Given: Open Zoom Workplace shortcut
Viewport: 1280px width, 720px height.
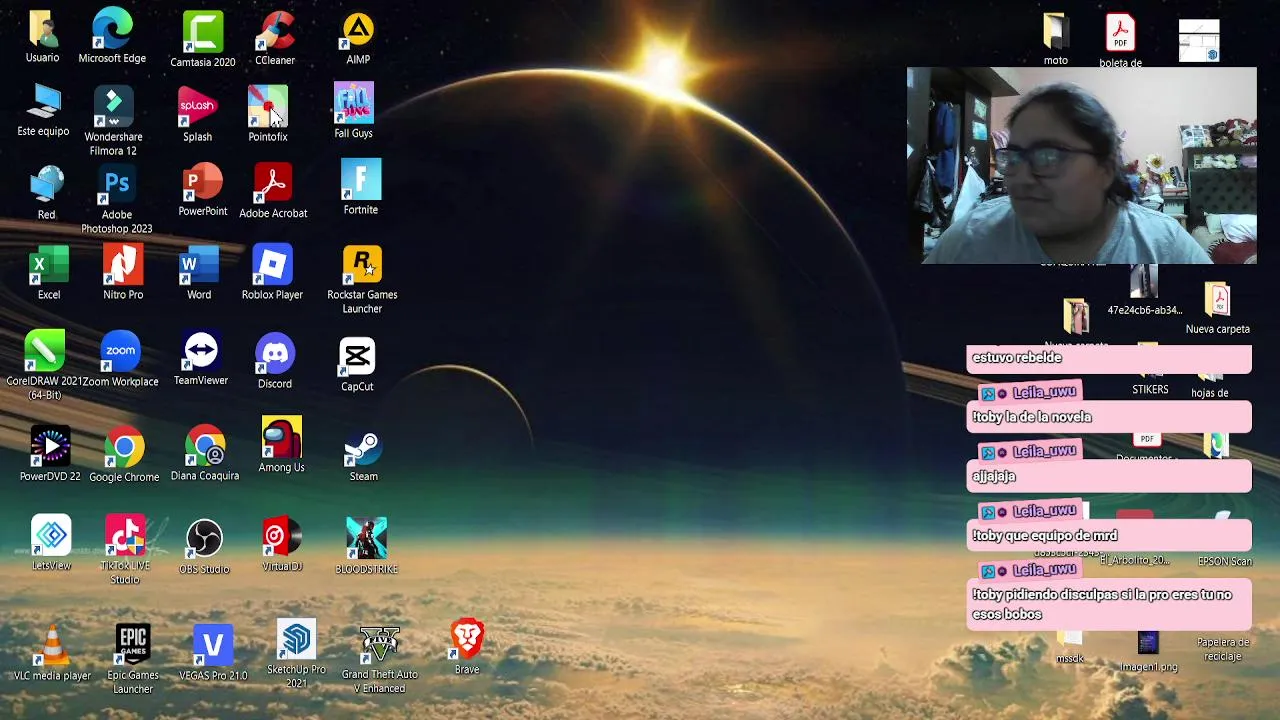Looking at the screenshot, I should (x=120, y=352).
